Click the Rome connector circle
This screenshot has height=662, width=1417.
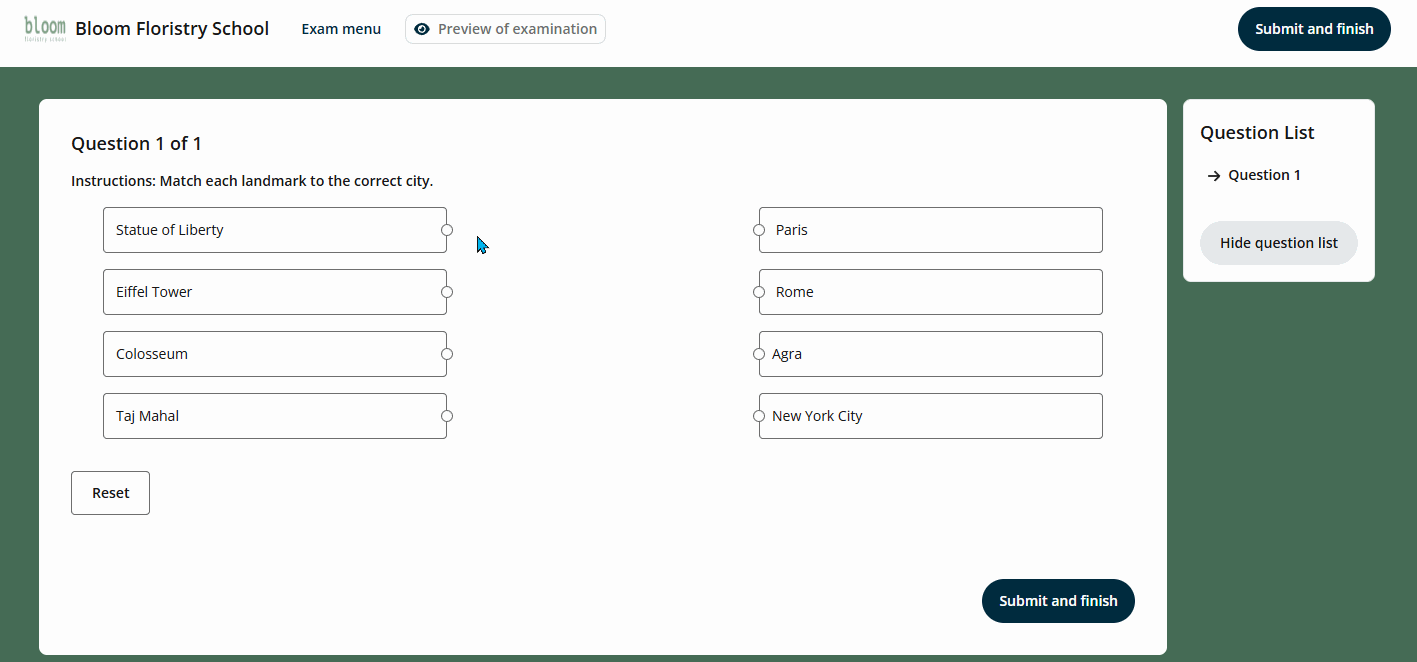pyautogui.click(x=759, y=292)
